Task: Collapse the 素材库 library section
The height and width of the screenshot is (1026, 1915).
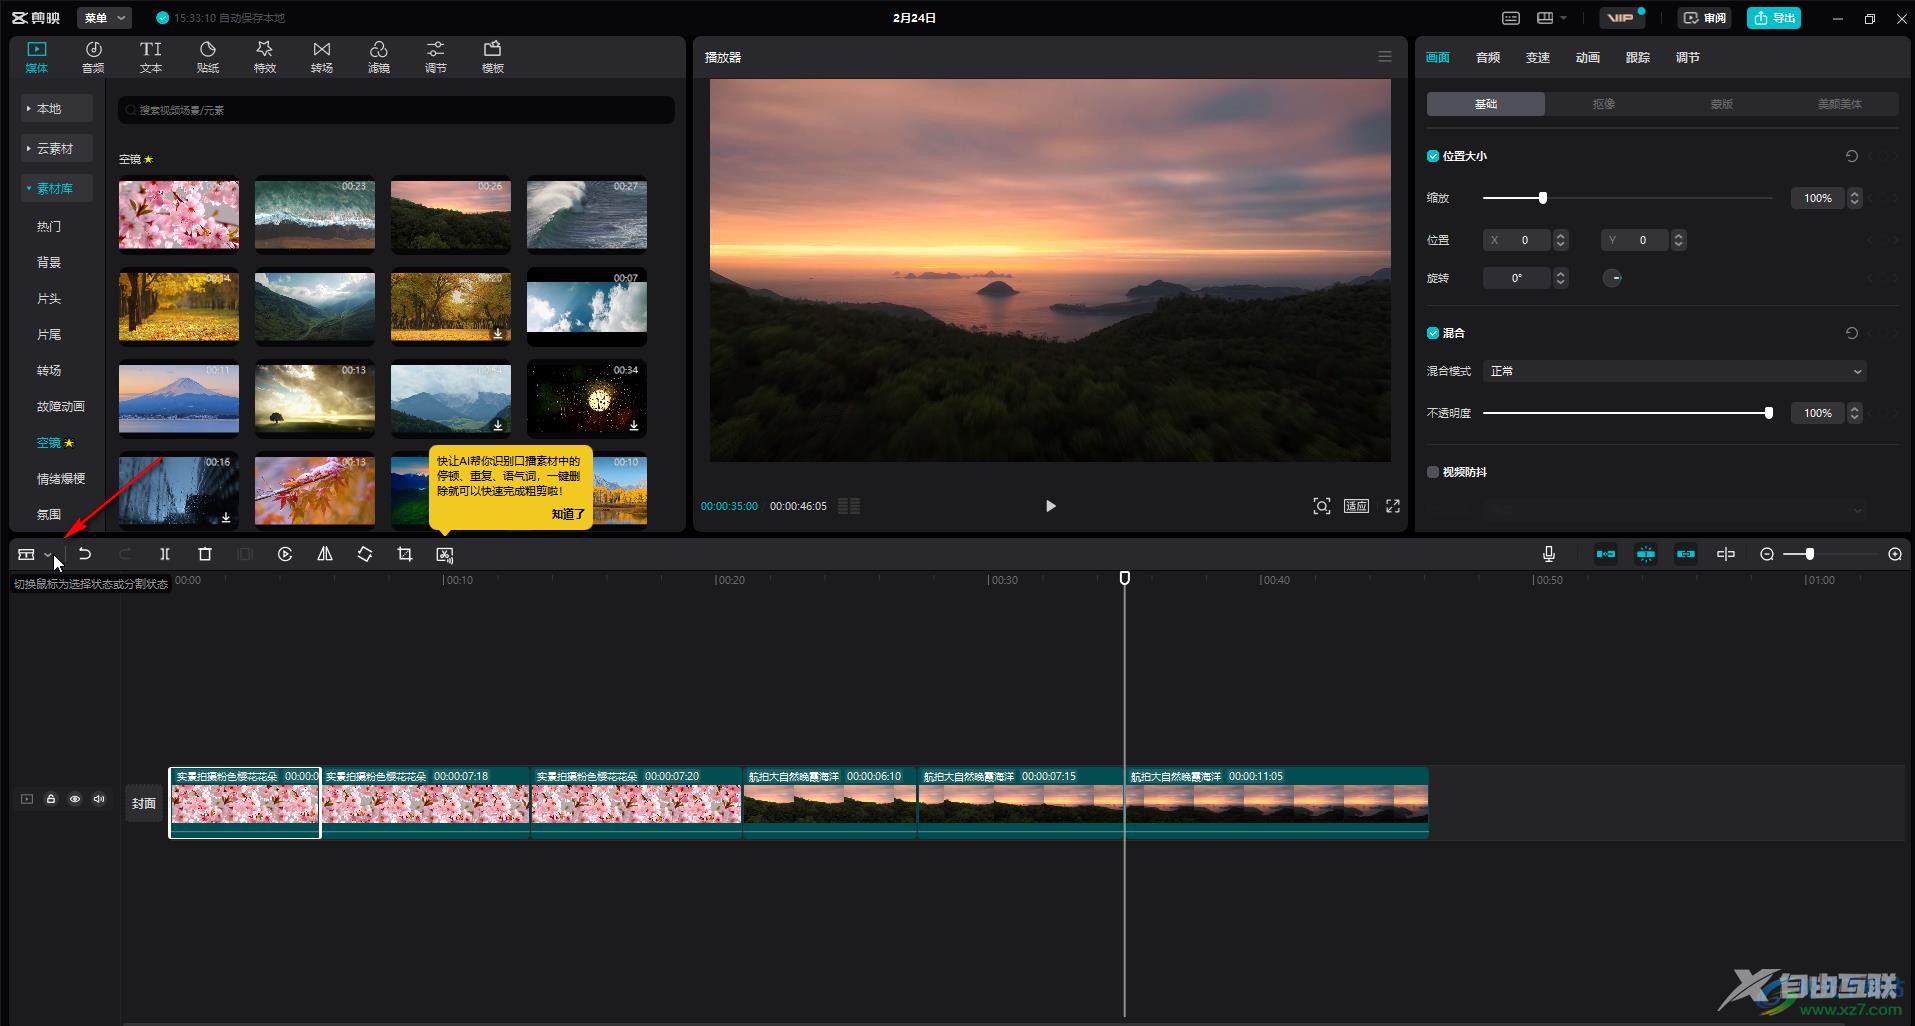Action: tap(57, 188)
